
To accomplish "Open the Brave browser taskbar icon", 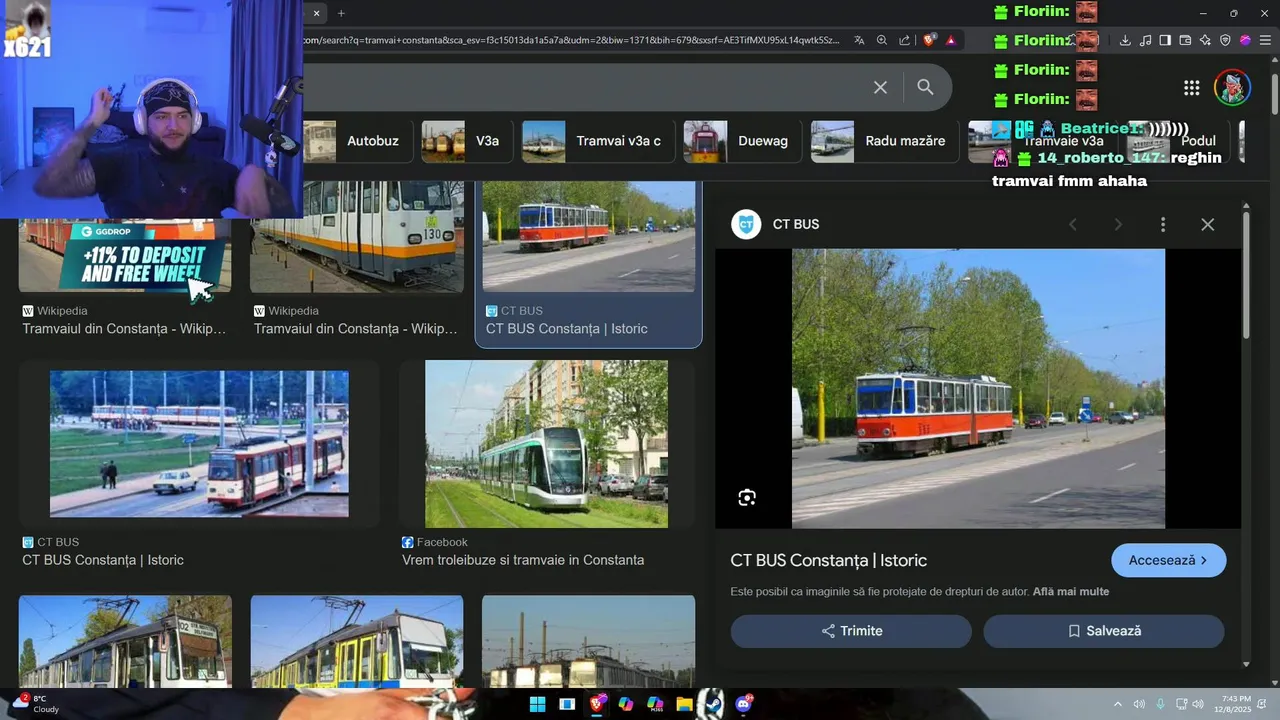I will [597, 704].
